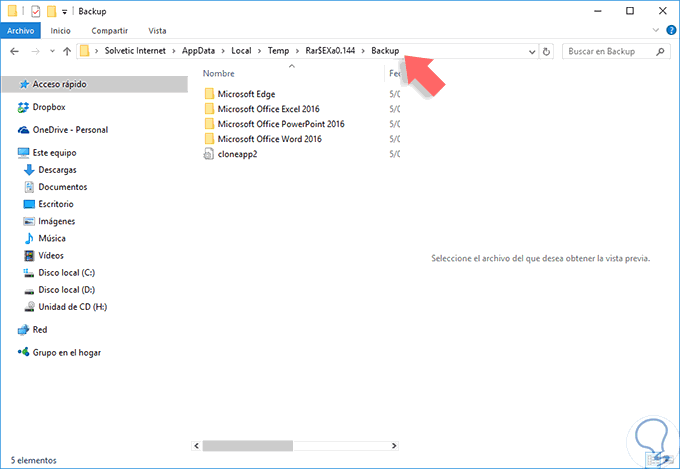Switch to the Compartir ribbon tab
680x469 pixels.
click(x=109, y=30)
